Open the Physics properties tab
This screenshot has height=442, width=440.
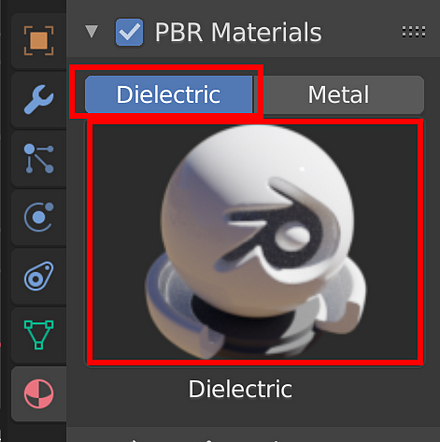(39, 217)
